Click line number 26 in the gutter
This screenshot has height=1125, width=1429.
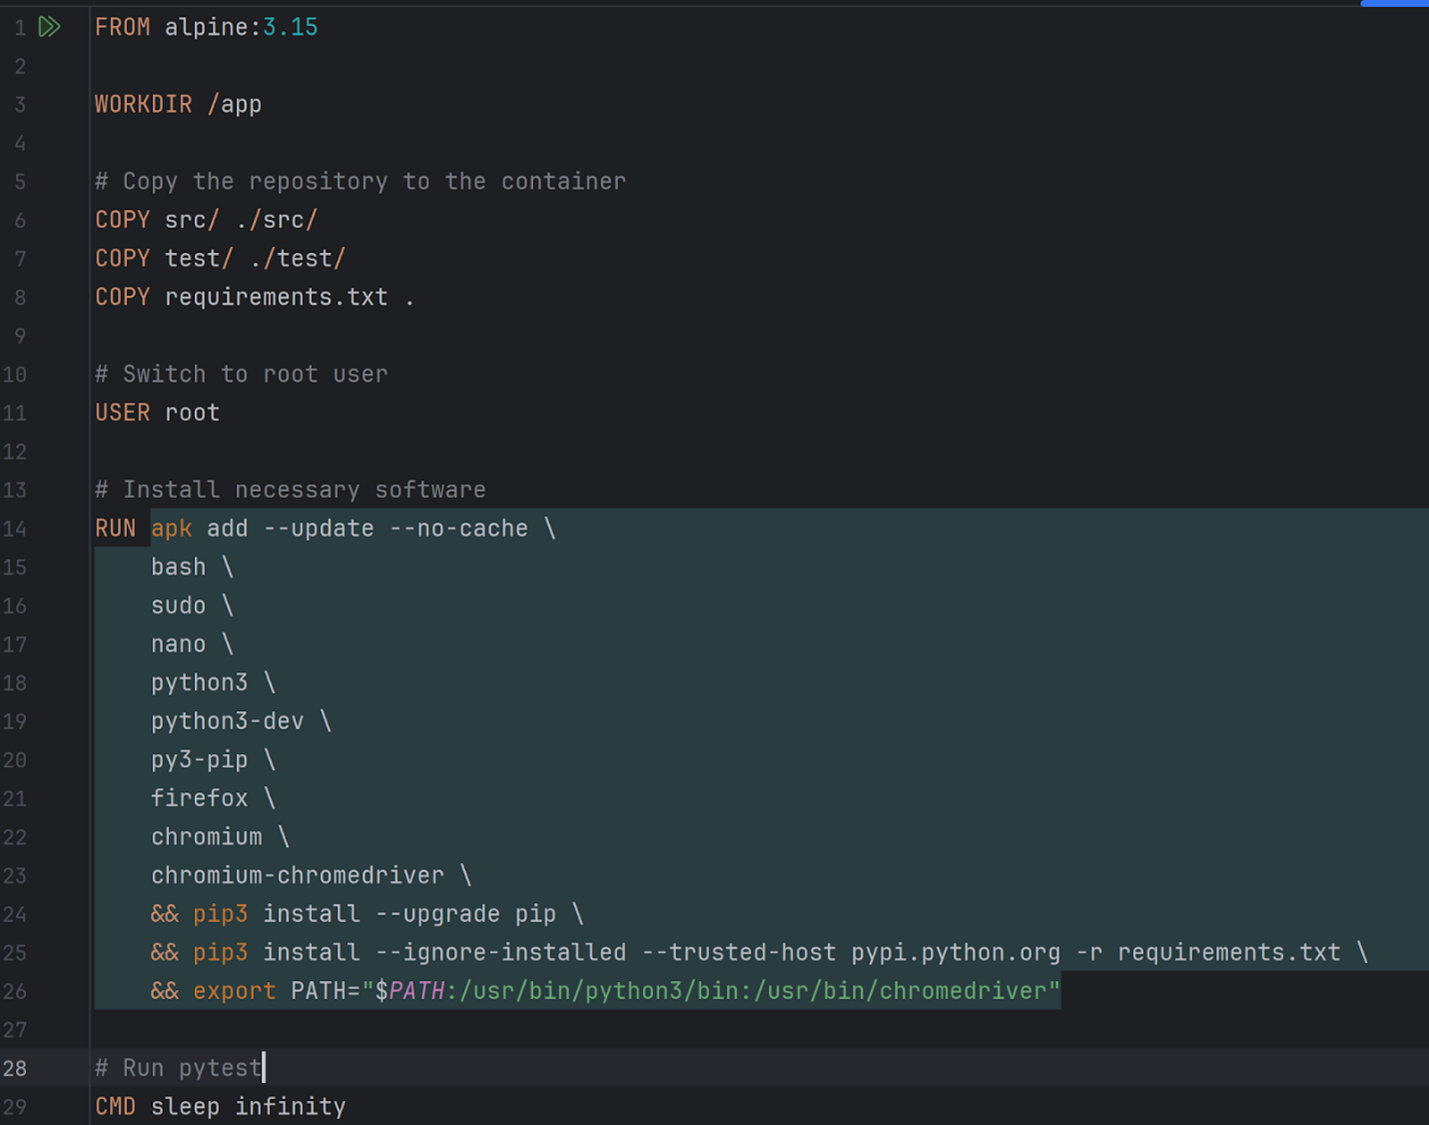point(14,992)
